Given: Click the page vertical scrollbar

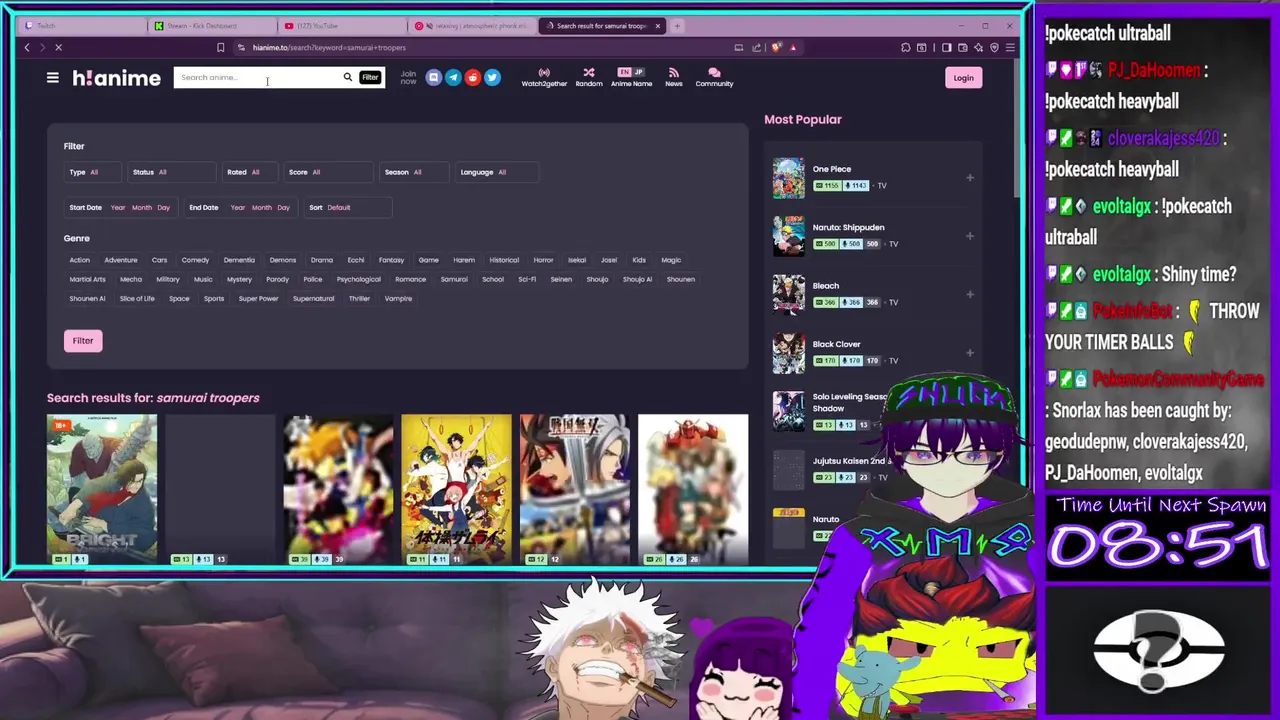Looking at the screenshot, I should coord(1016,130).
